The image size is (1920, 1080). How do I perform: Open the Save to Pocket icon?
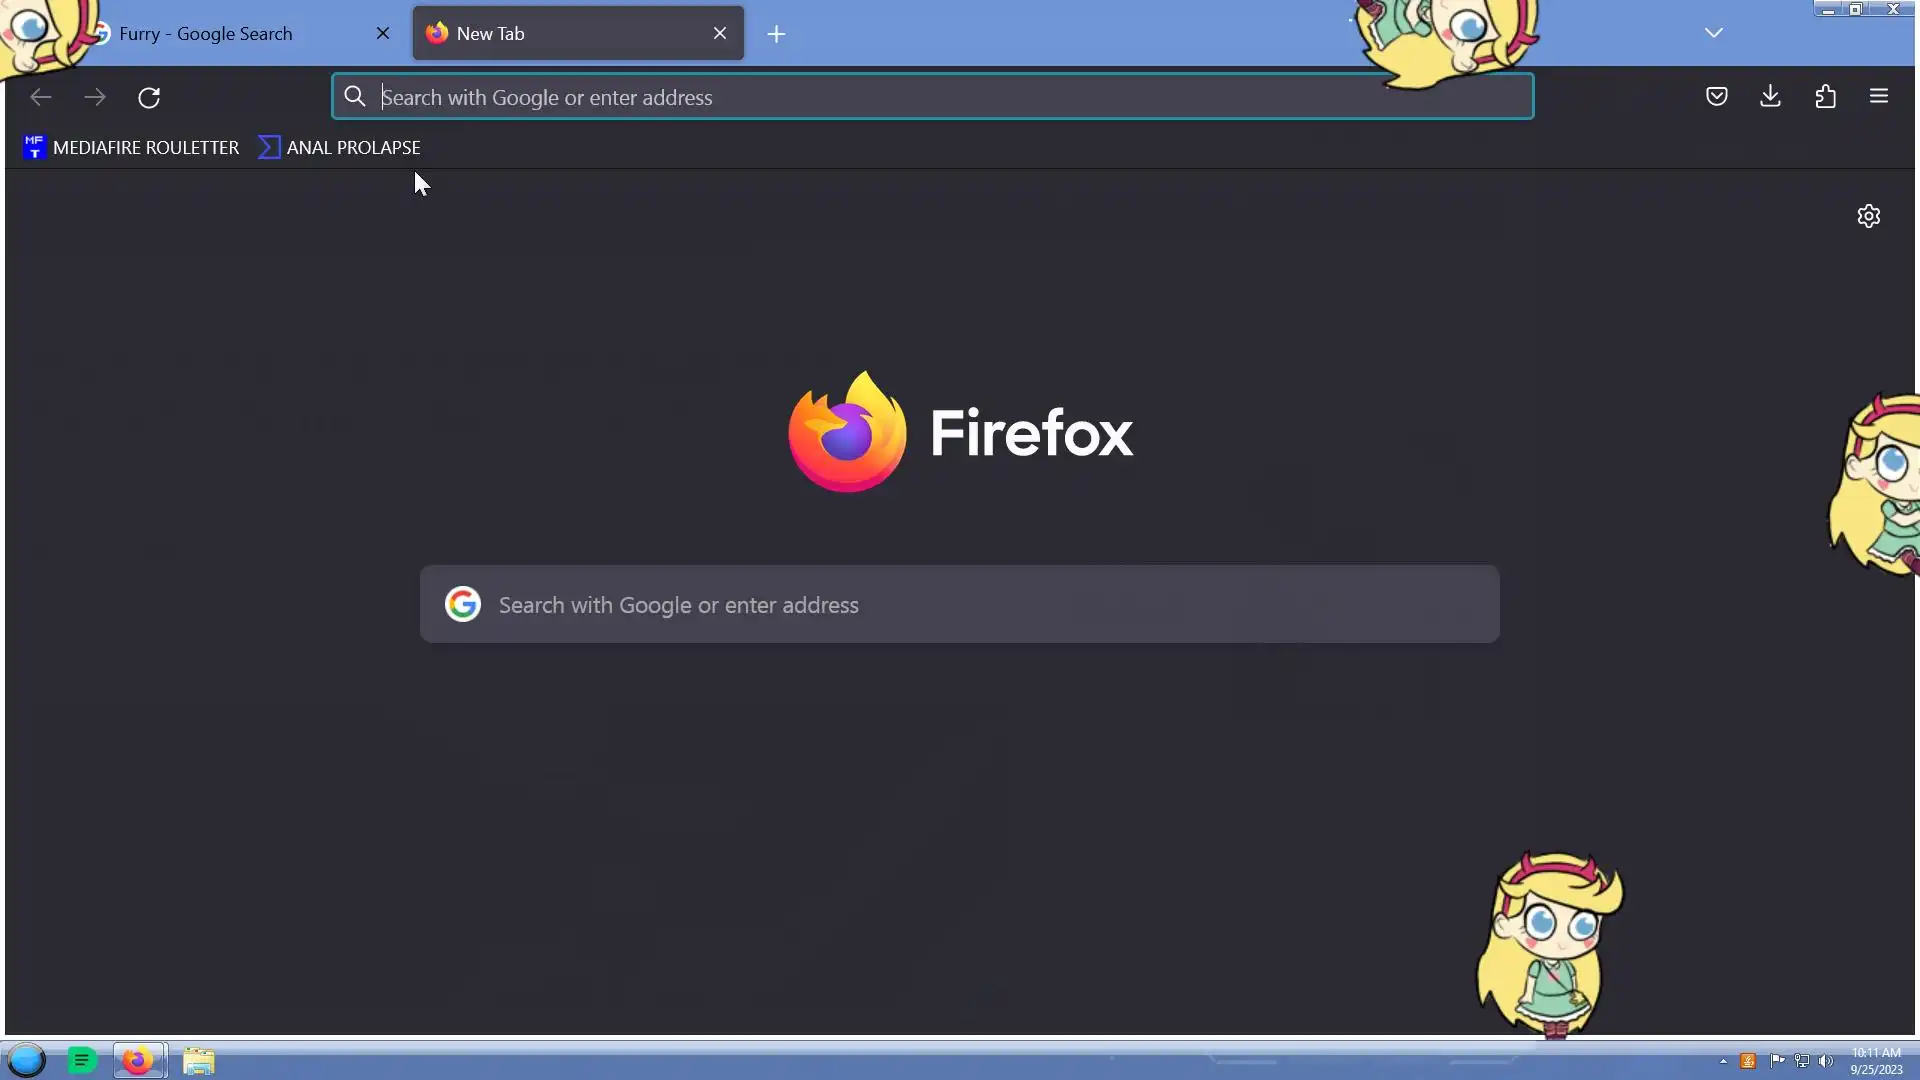click(x=1716, y=97)
